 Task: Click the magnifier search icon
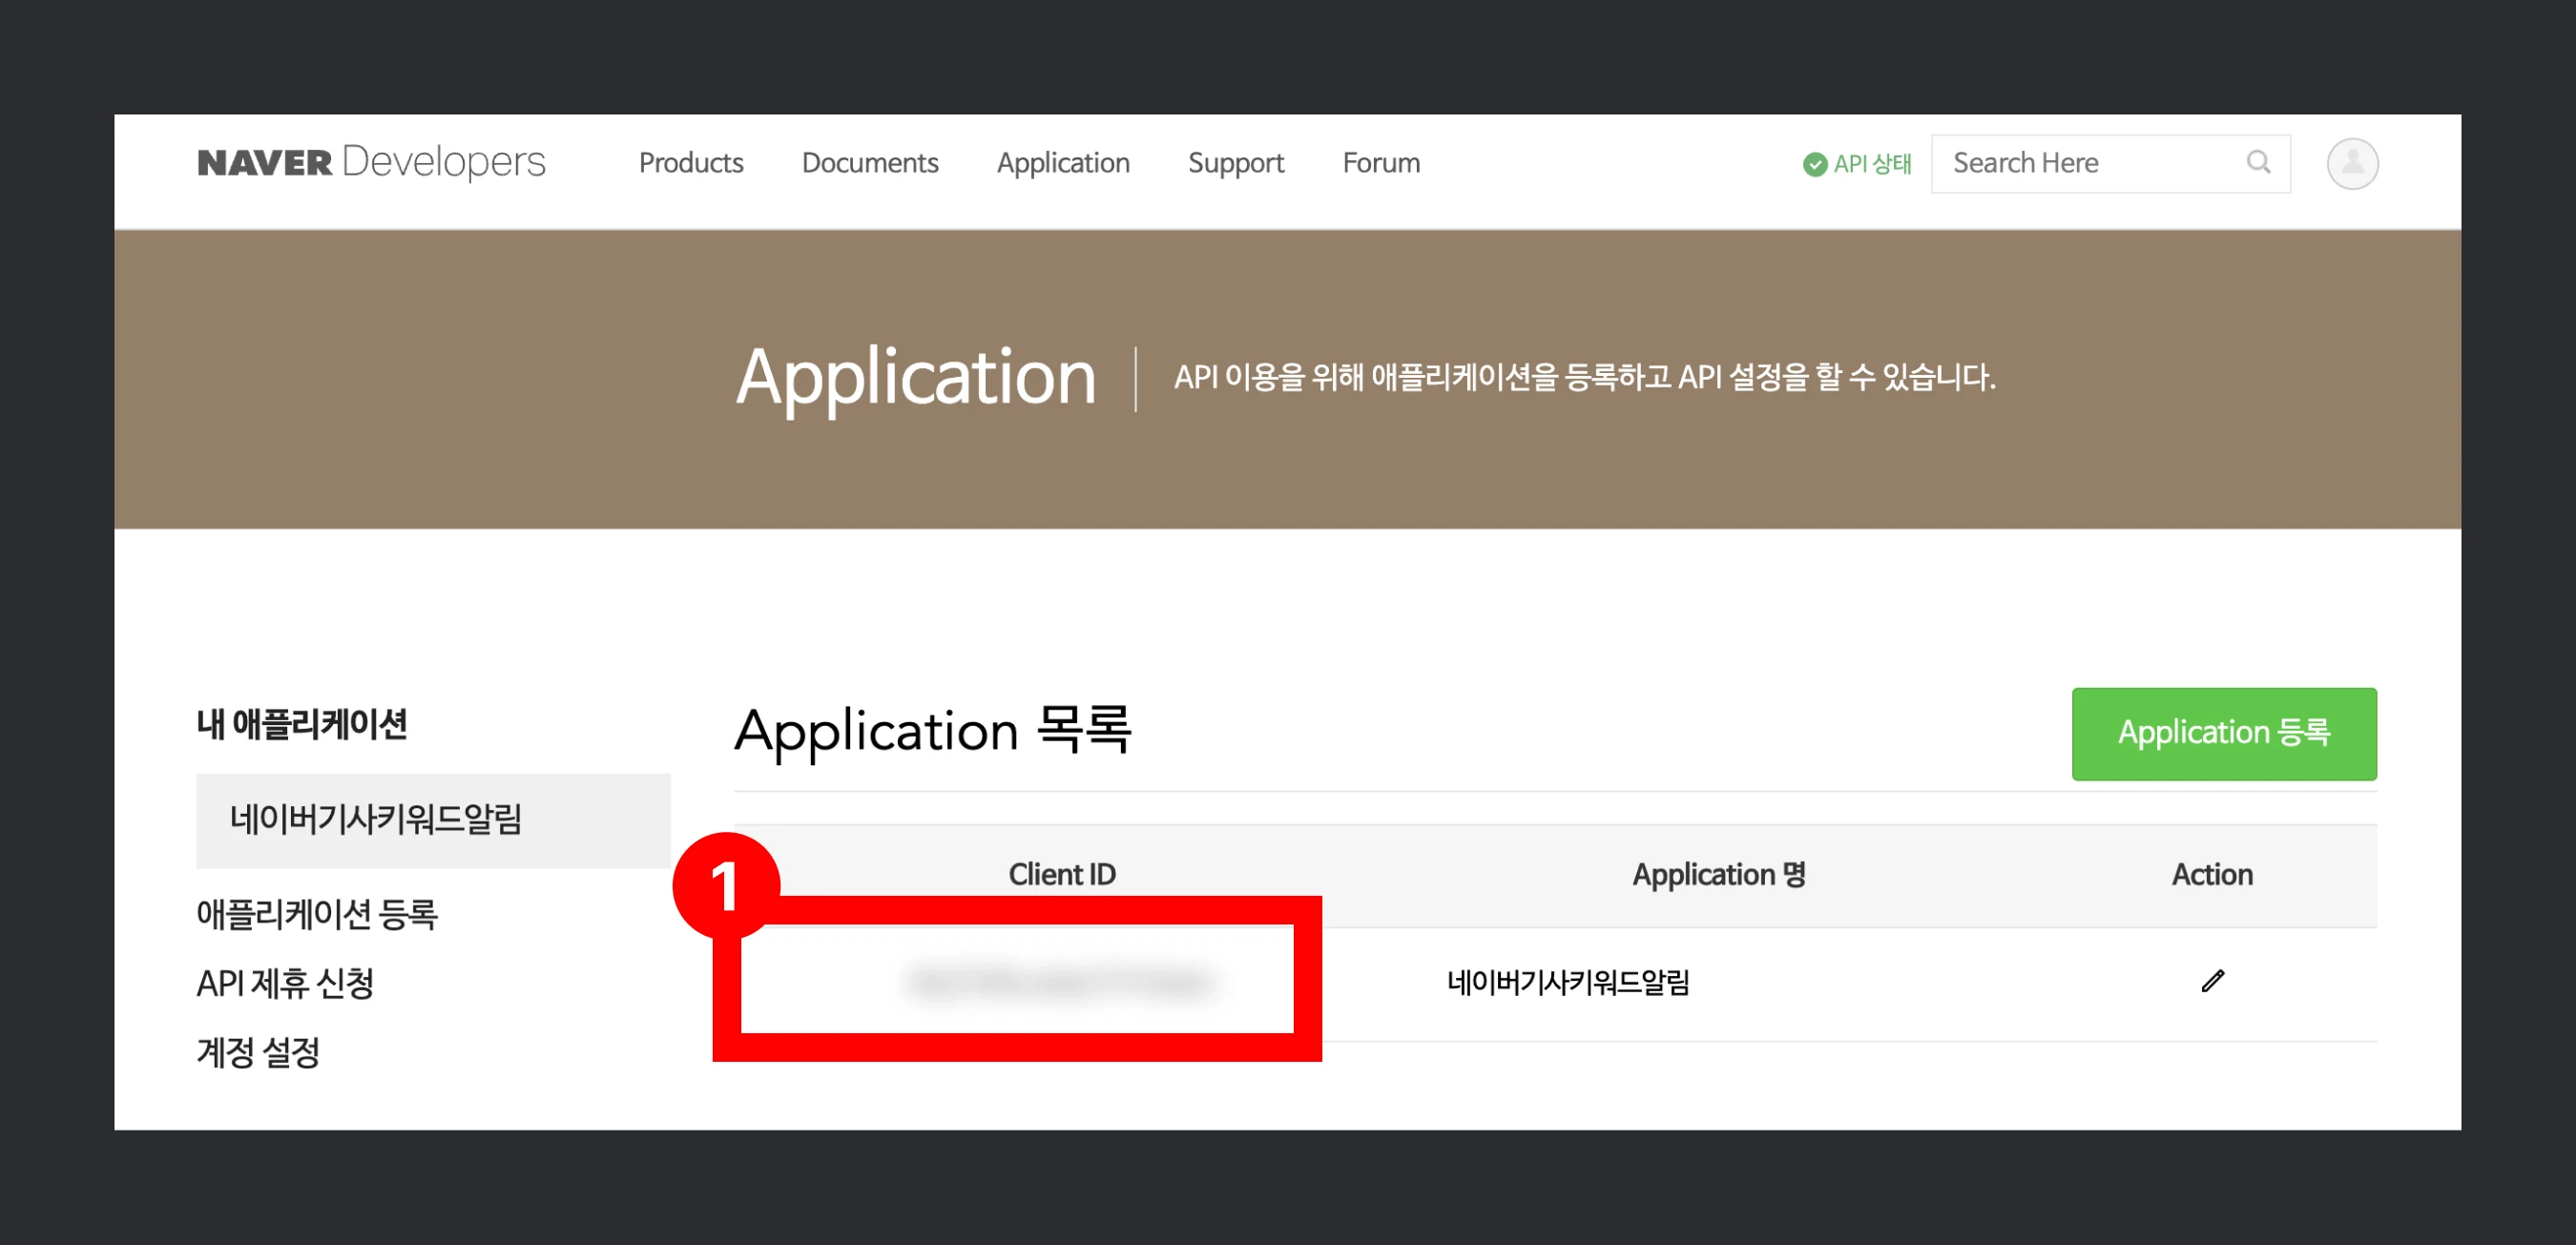[x=2257, y=162]
